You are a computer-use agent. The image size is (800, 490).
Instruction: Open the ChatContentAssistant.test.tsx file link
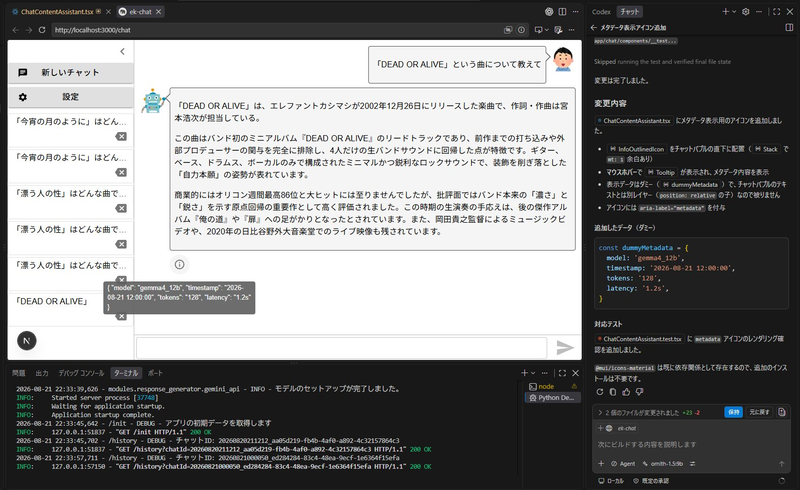tap(639, 339)
